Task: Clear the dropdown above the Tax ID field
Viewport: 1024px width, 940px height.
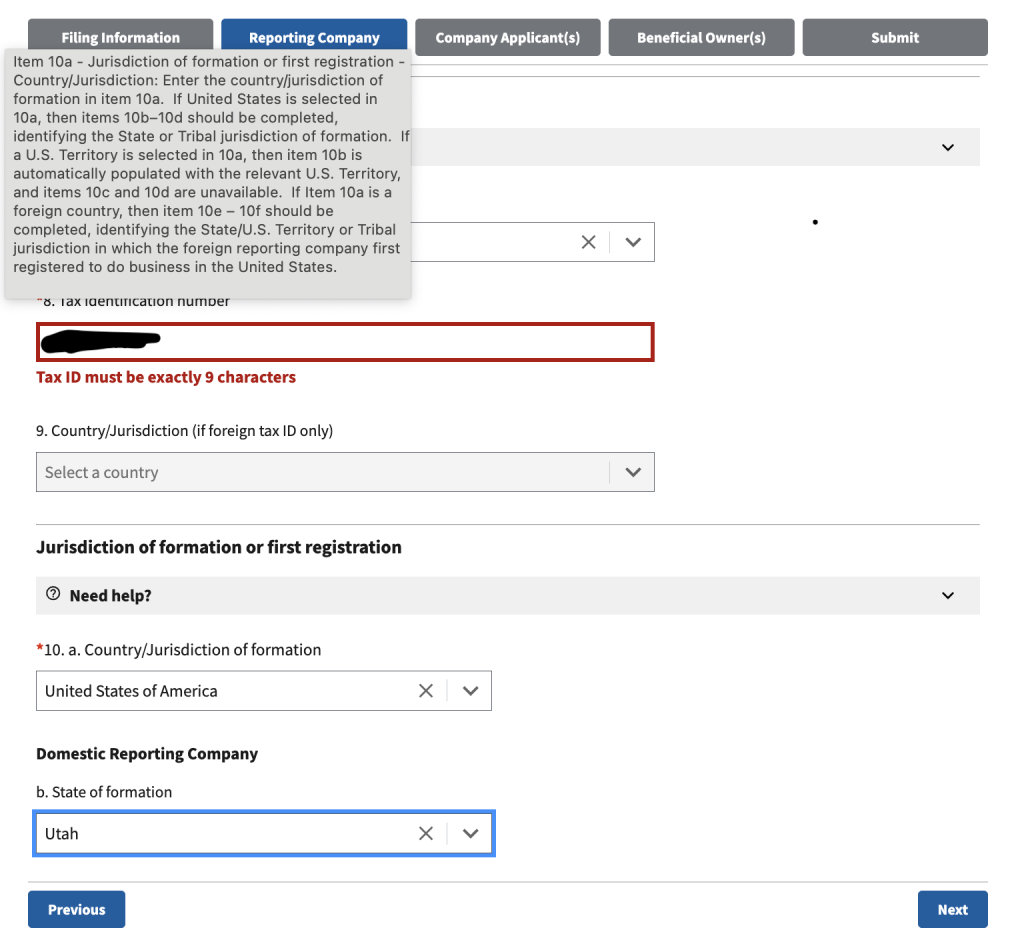Action: click(x=588, y=243)
